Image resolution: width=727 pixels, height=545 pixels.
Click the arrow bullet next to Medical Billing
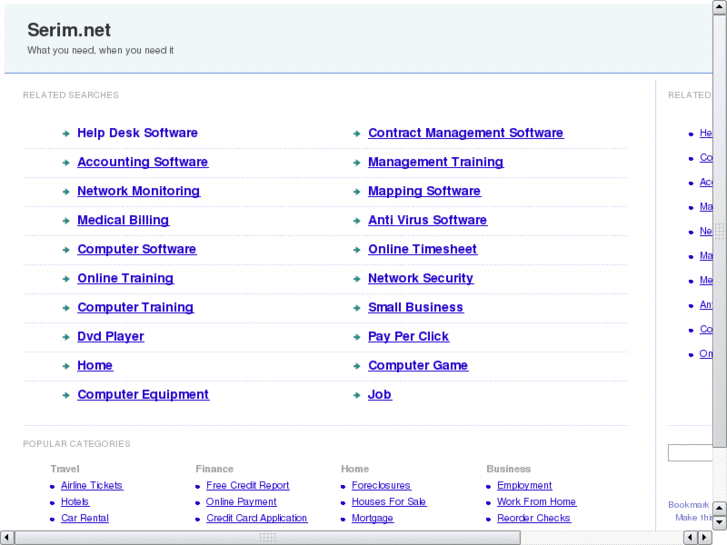click(64, 221)
